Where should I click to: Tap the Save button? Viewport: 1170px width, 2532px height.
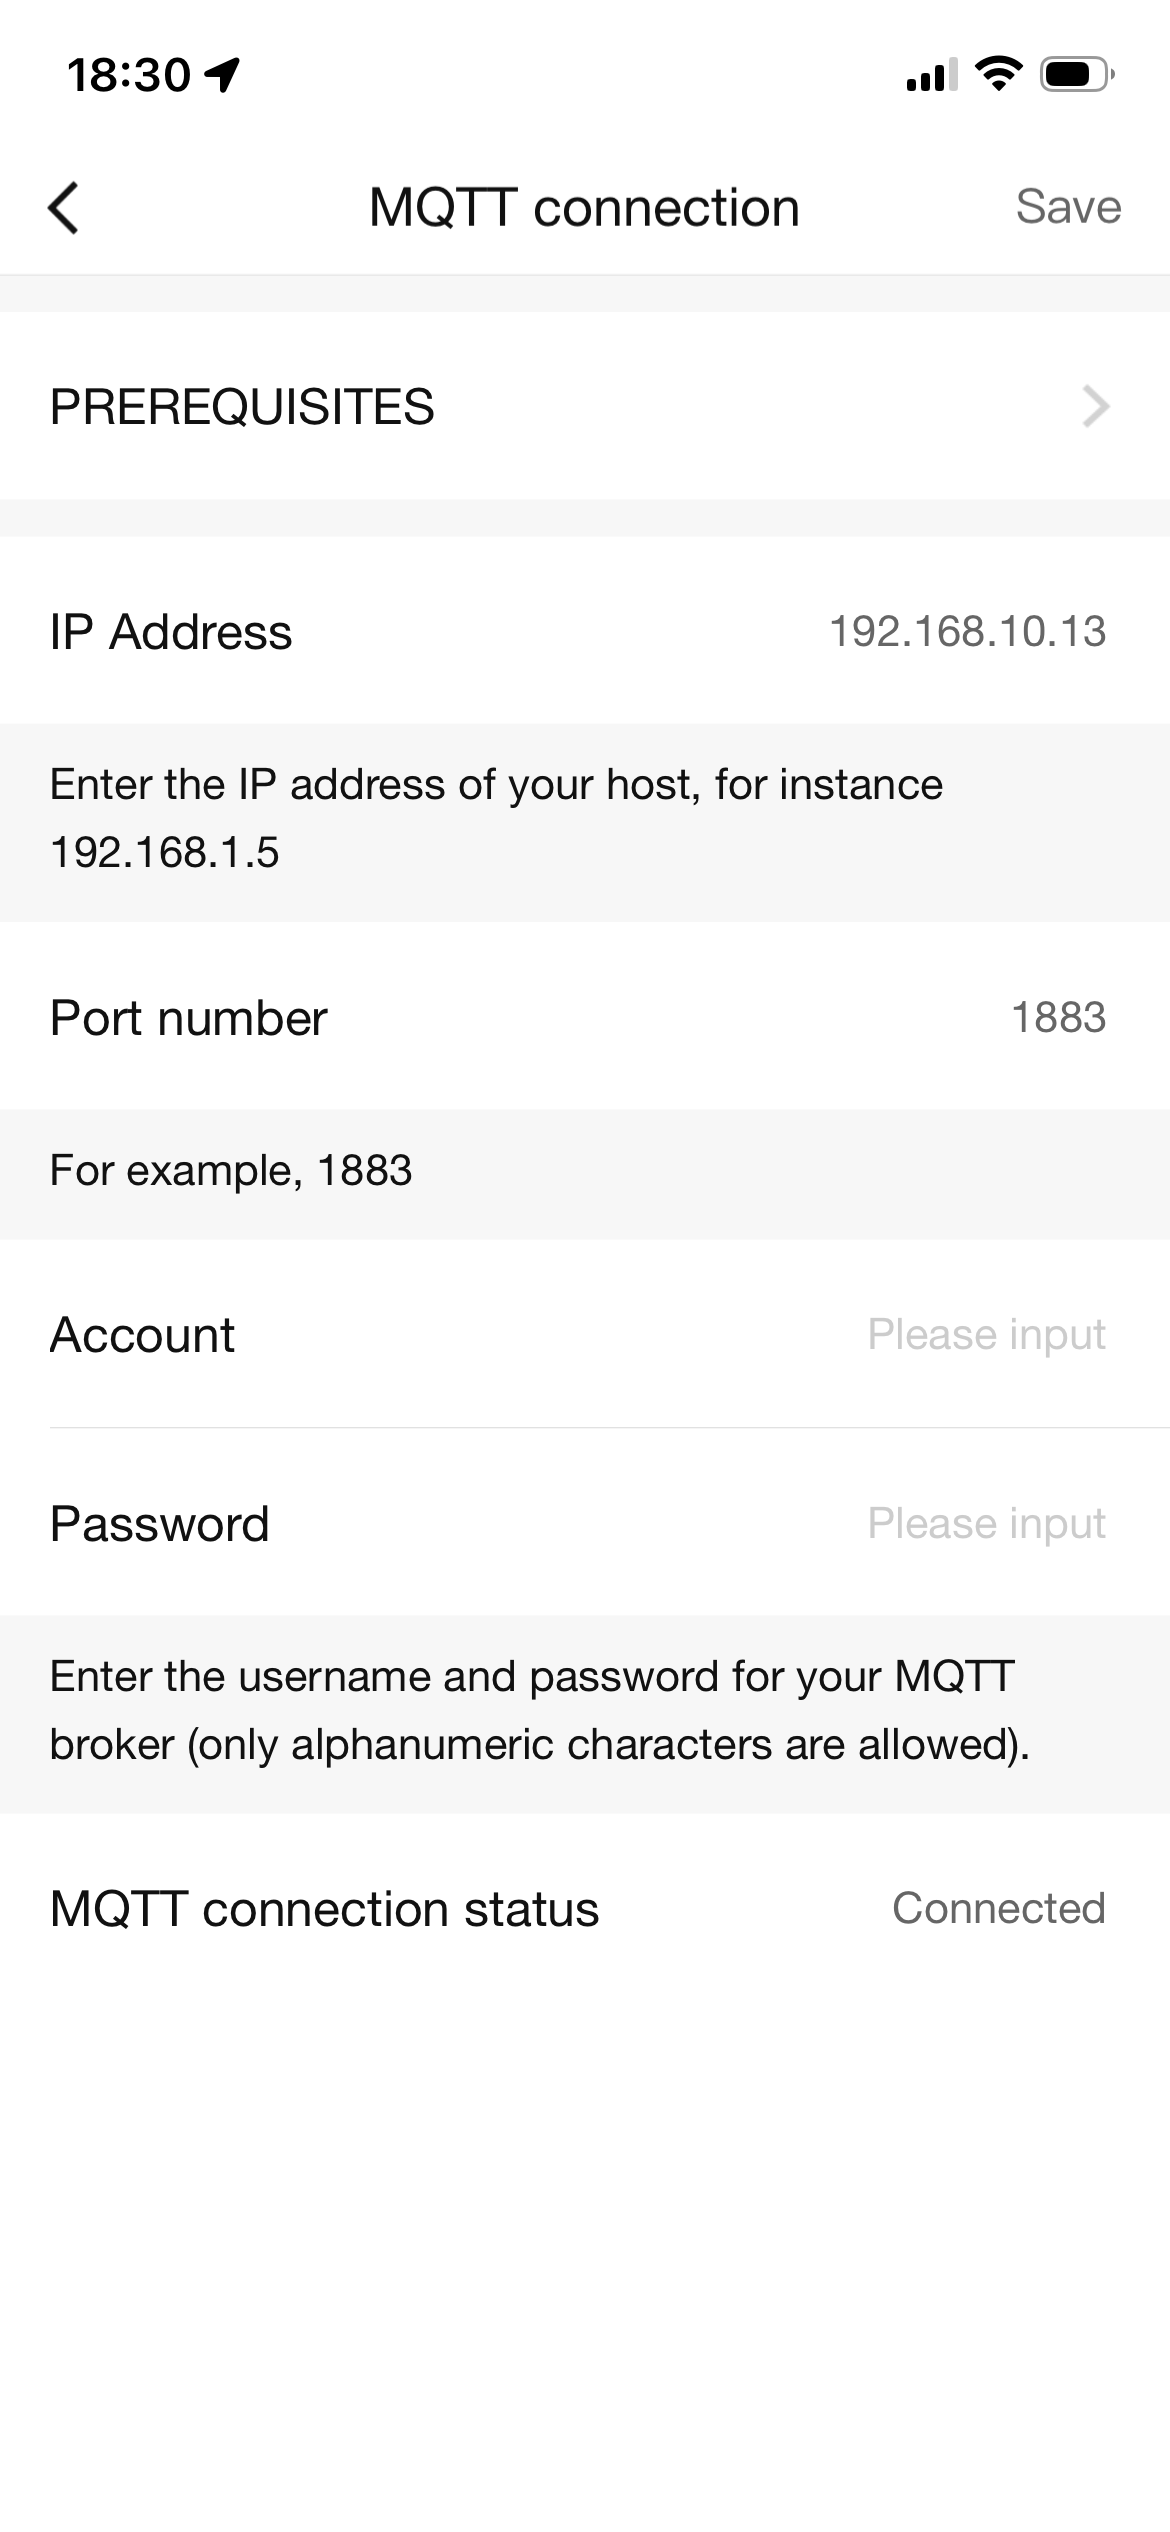pyautogui.click(x=1067, y=207)
